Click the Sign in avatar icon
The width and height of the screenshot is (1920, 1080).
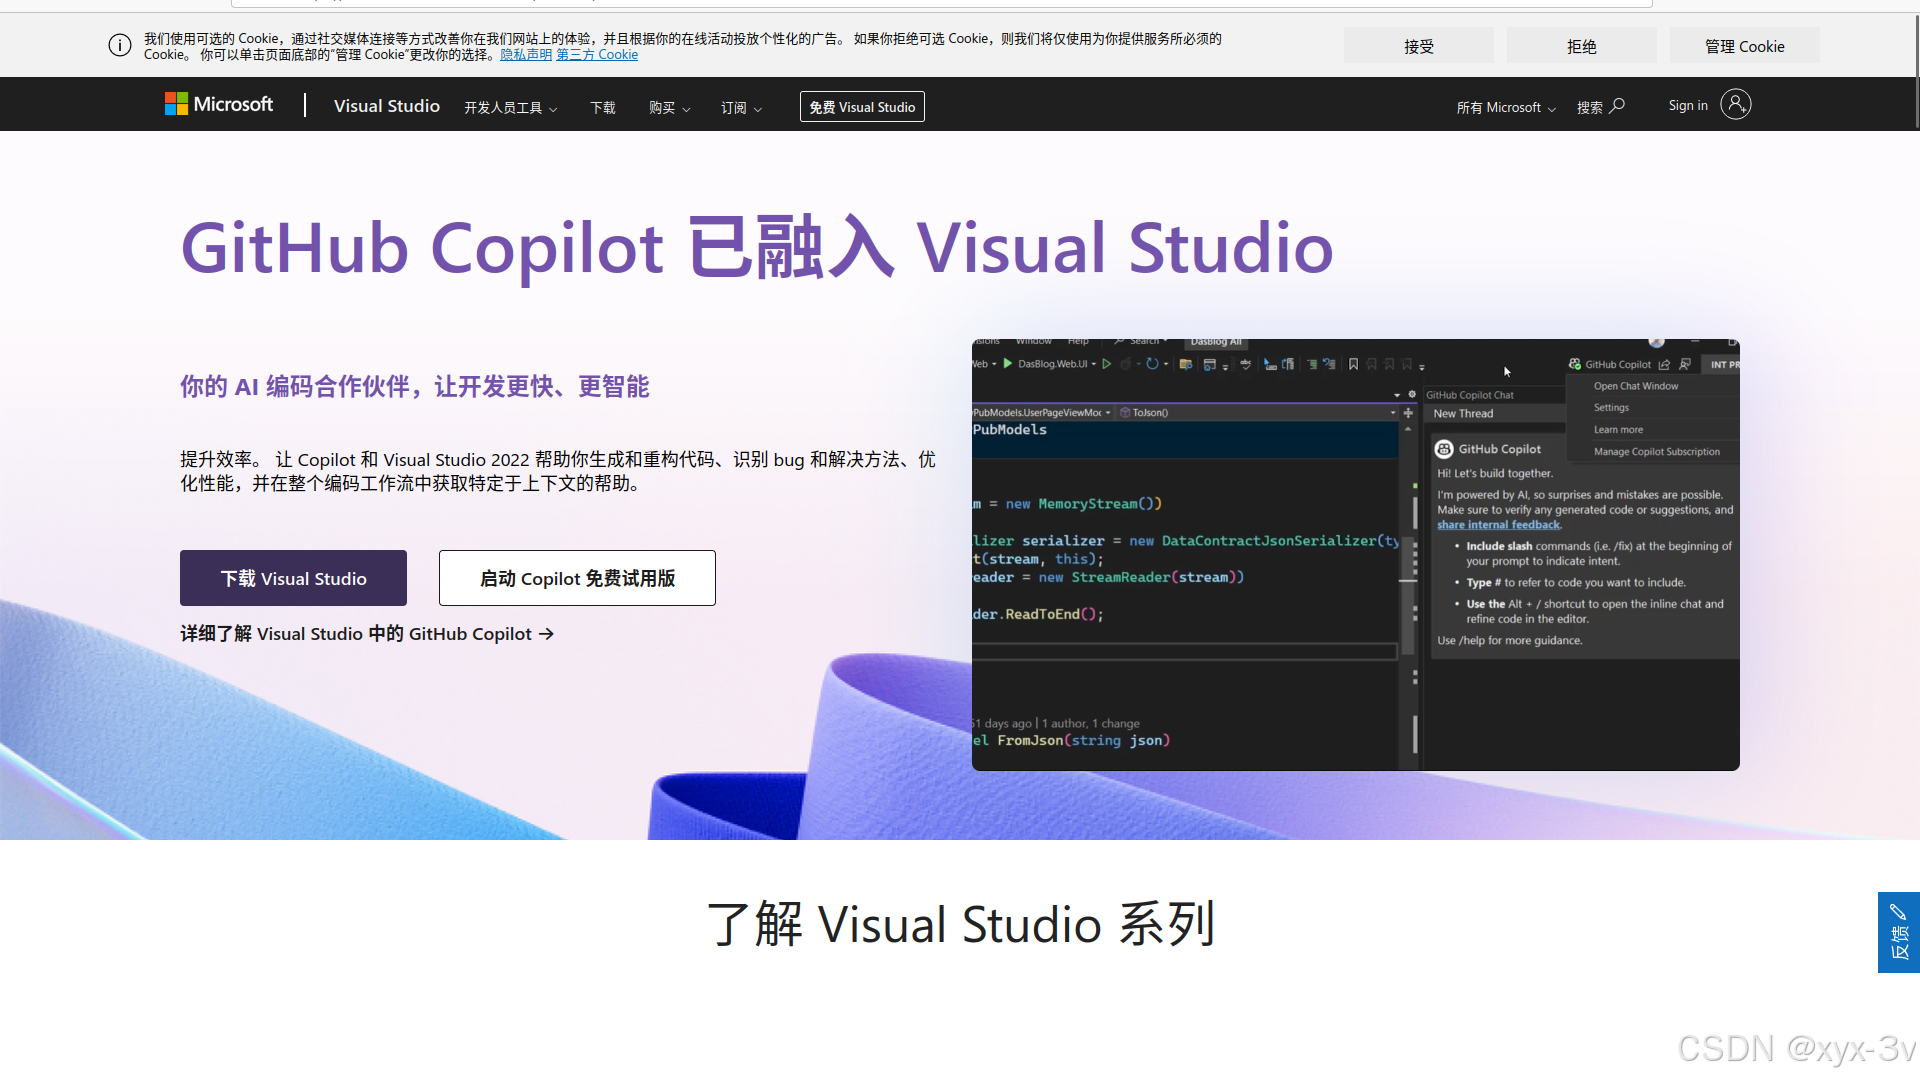pyautogui.click(x=1736, y=104)
